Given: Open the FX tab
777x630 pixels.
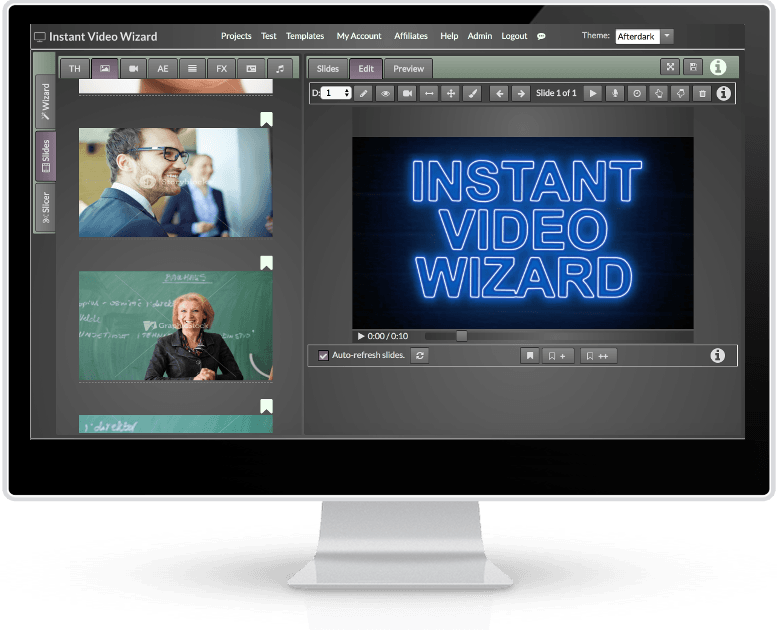Looking at the screenshot, I should pyautogui.click(x=222, y=68).
